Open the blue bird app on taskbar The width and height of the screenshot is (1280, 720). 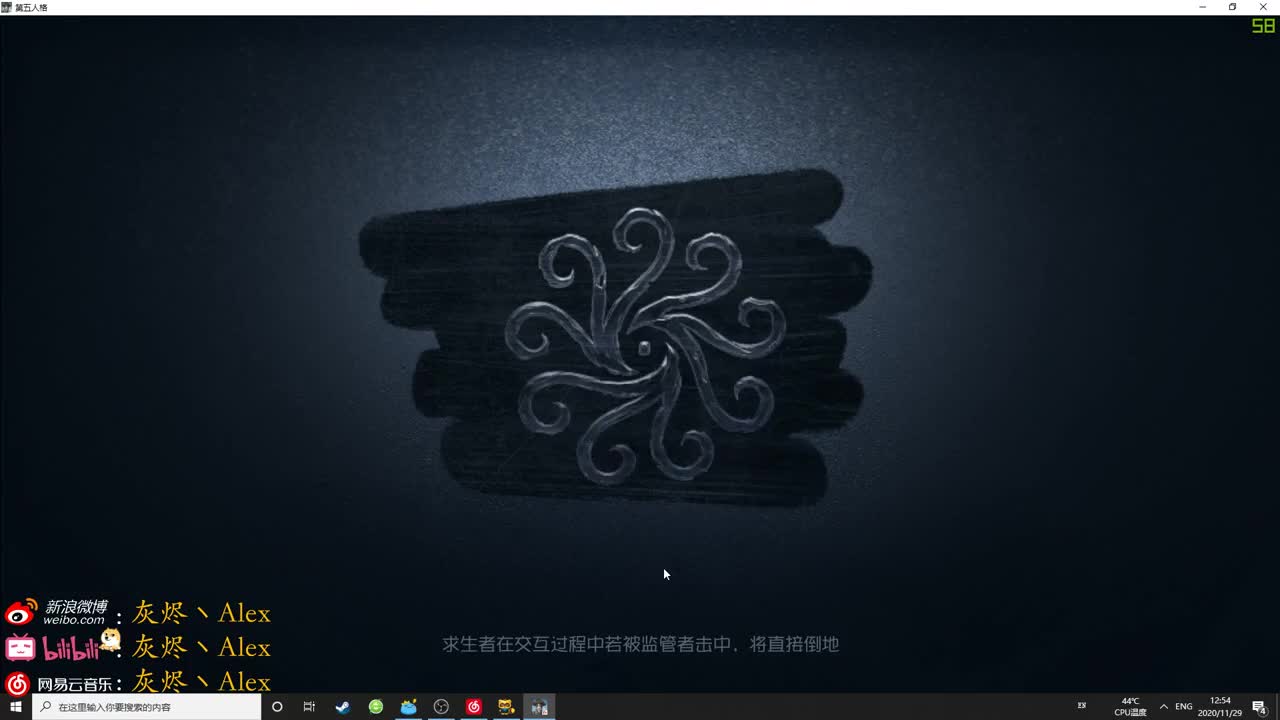408,707
